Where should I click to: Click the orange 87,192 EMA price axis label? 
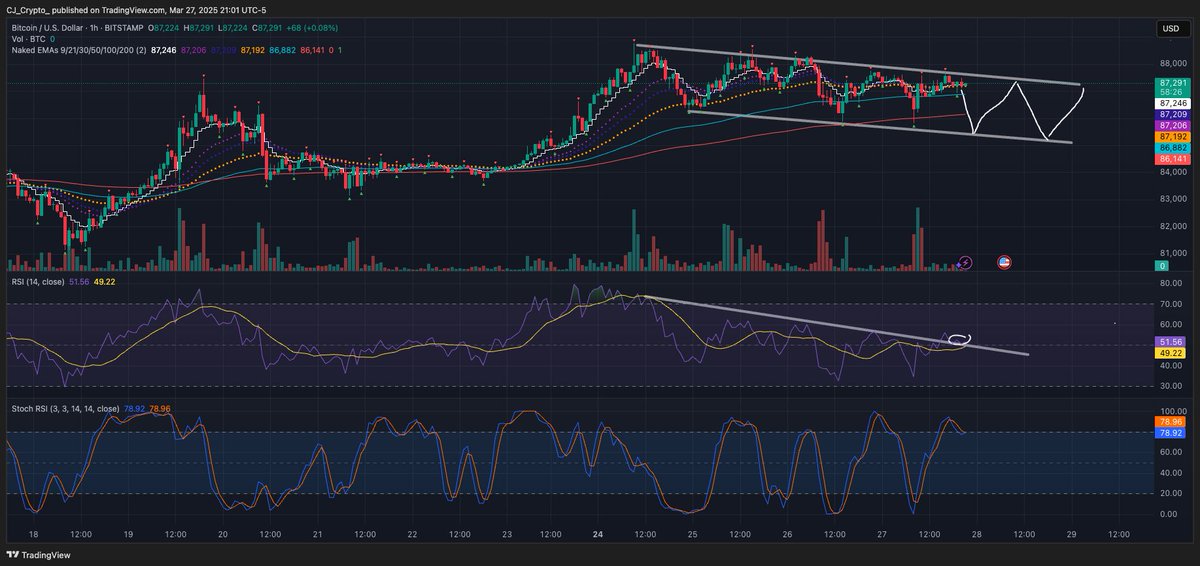(1171, 136)
